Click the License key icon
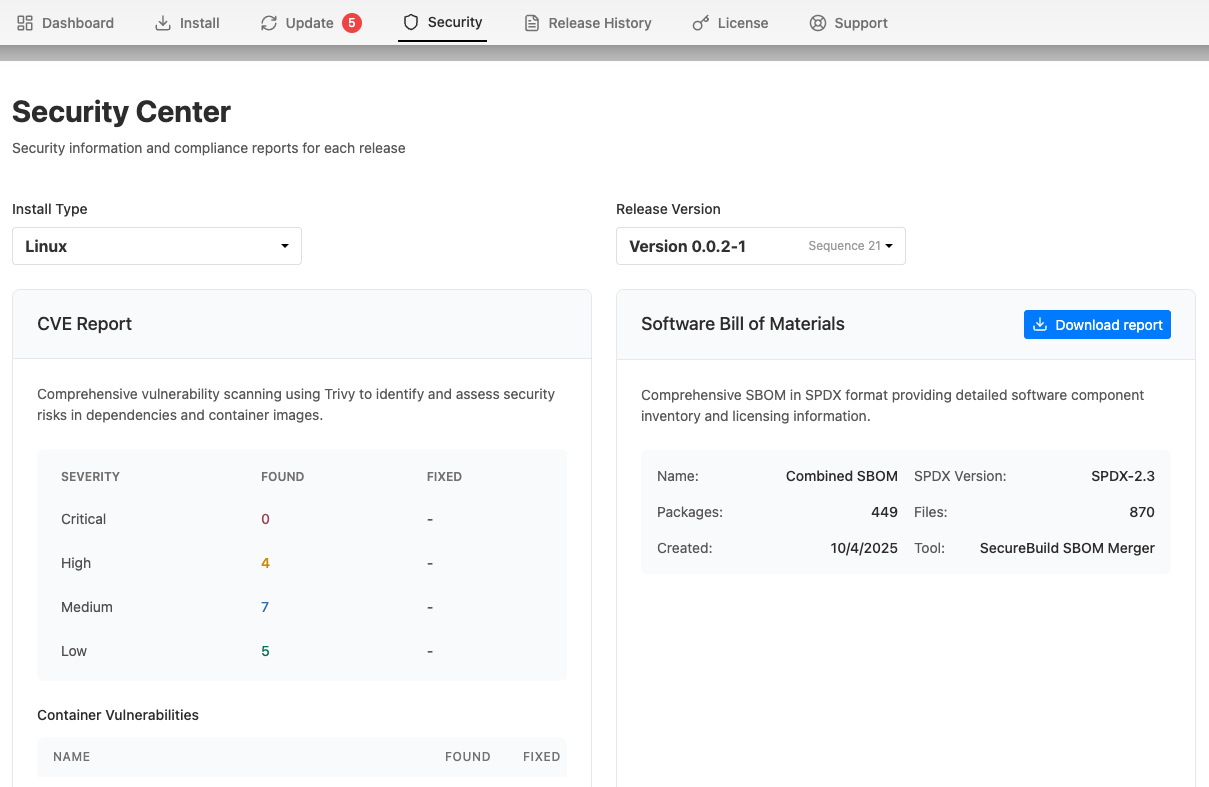The width and height of the screenshot is (1209, 787). 702,22
